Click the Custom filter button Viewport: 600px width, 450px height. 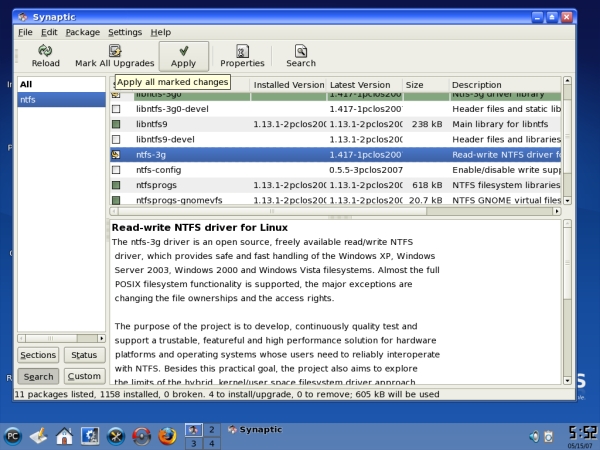click(84, 377)
